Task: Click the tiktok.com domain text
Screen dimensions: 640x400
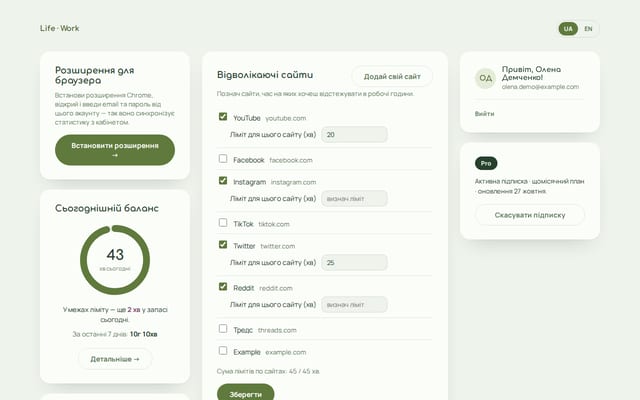Action: [x=274, y=224]
